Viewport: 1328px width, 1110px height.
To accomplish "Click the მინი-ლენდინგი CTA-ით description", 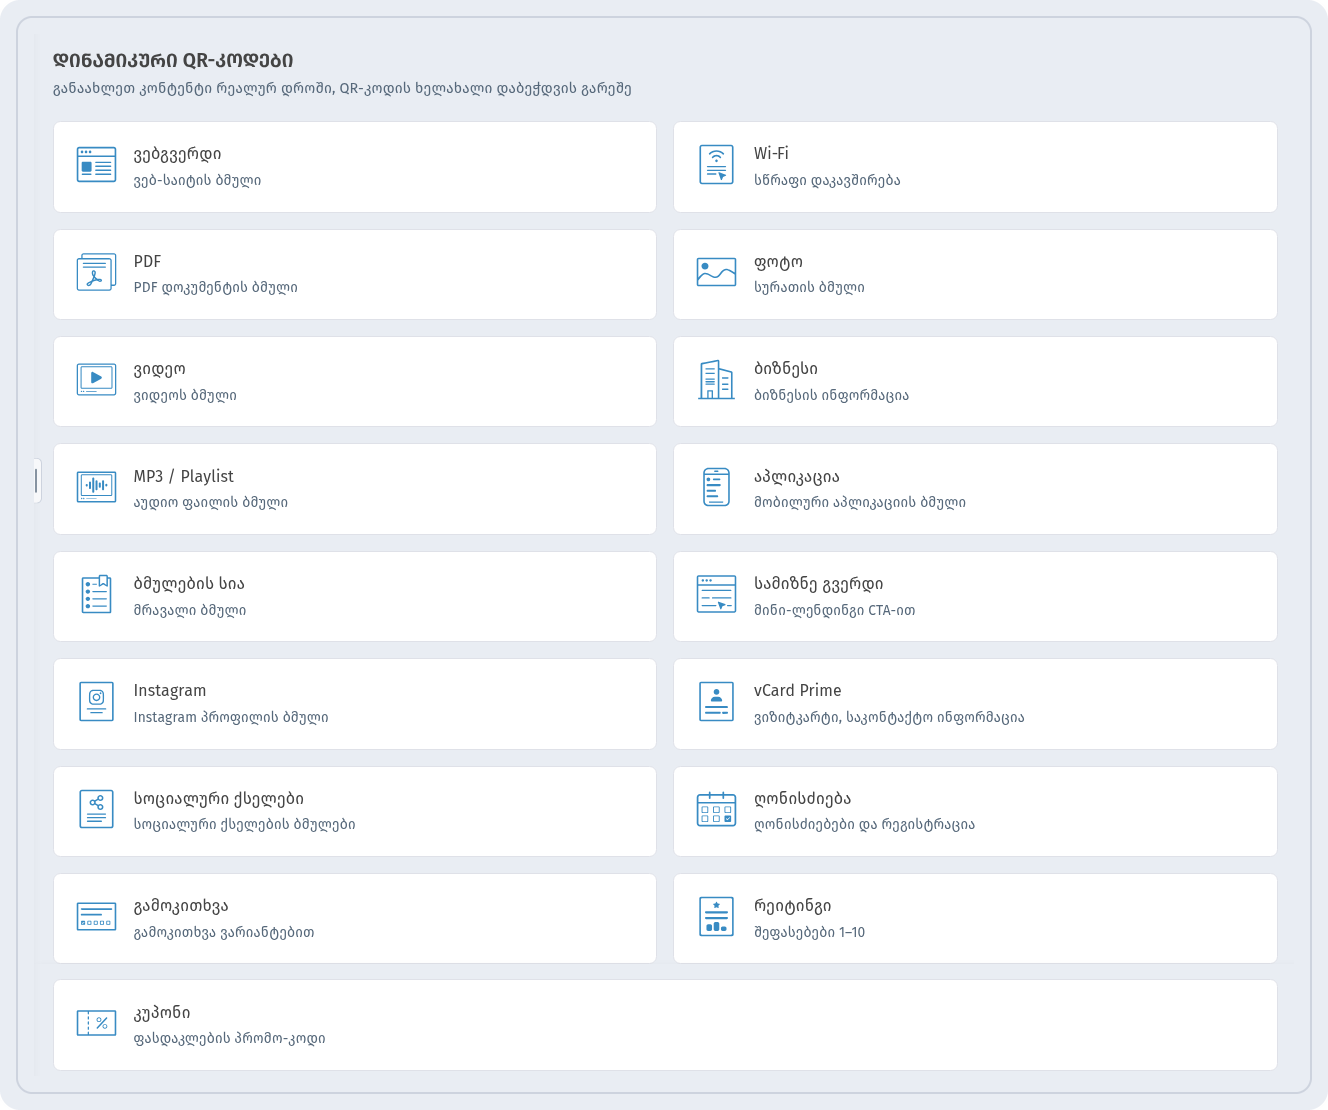I will click(x=835, y=610).
